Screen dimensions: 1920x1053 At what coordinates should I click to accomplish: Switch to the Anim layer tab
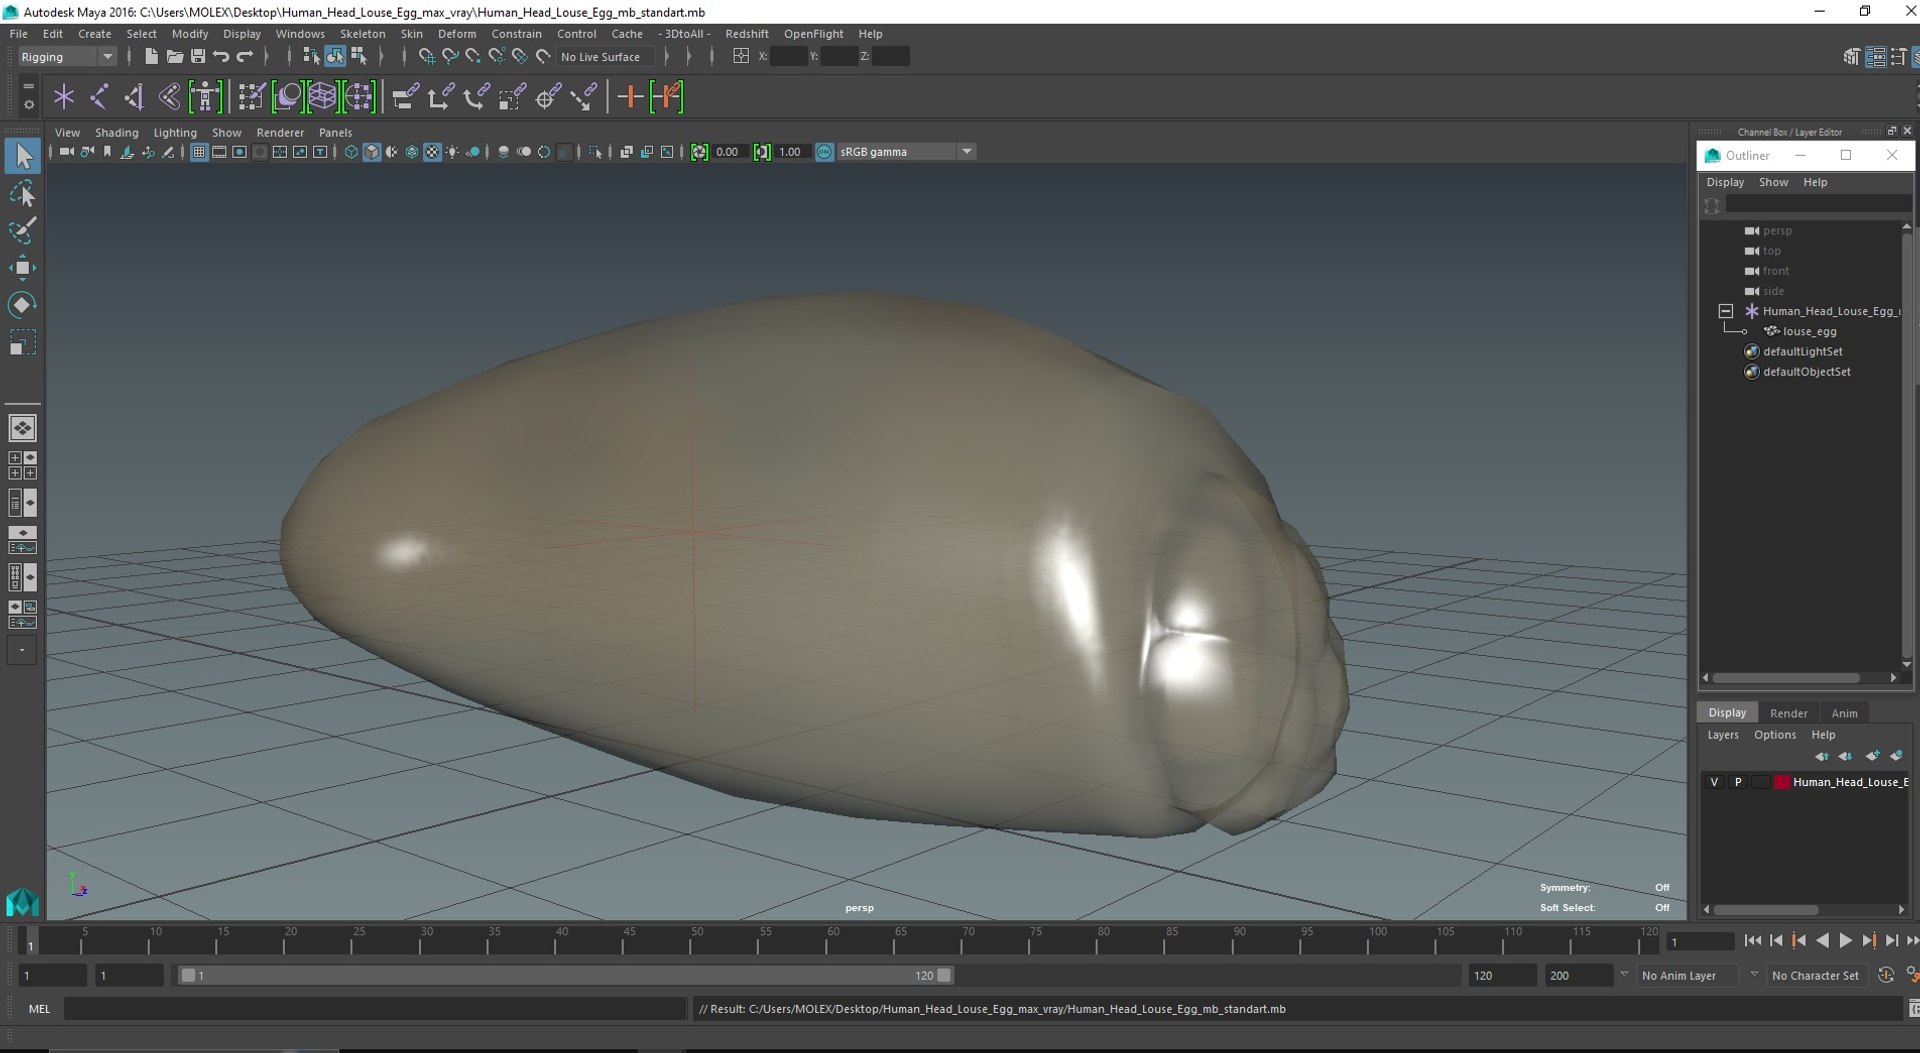point(1844,714)
